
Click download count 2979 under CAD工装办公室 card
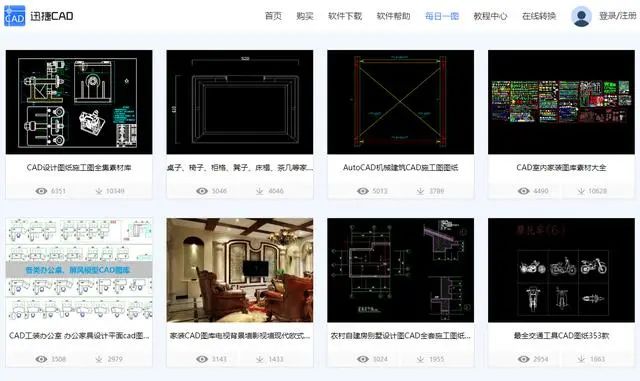(115, 359)
